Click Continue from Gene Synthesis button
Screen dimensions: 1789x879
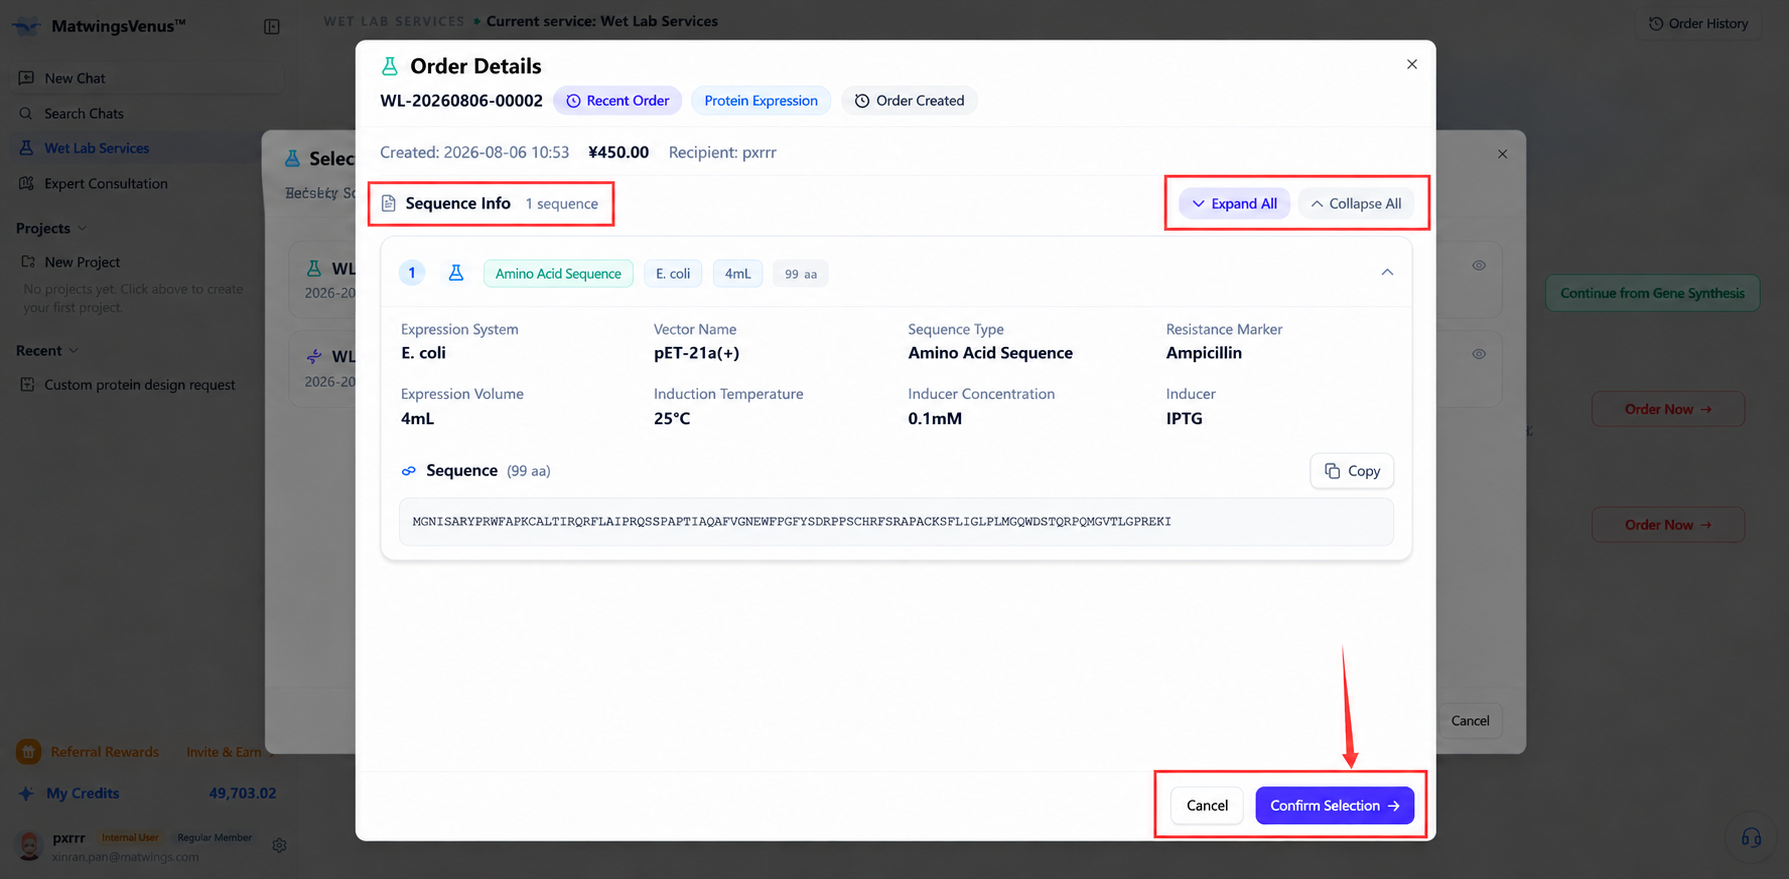pyautogui.click(x=1652, y=293)
